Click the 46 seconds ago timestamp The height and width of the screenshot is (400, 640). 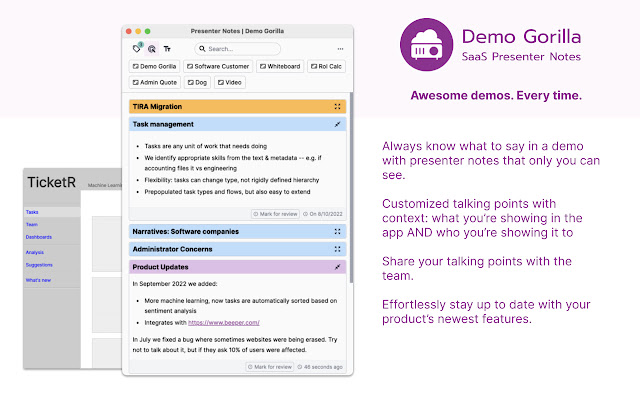(x=320, y=367)
